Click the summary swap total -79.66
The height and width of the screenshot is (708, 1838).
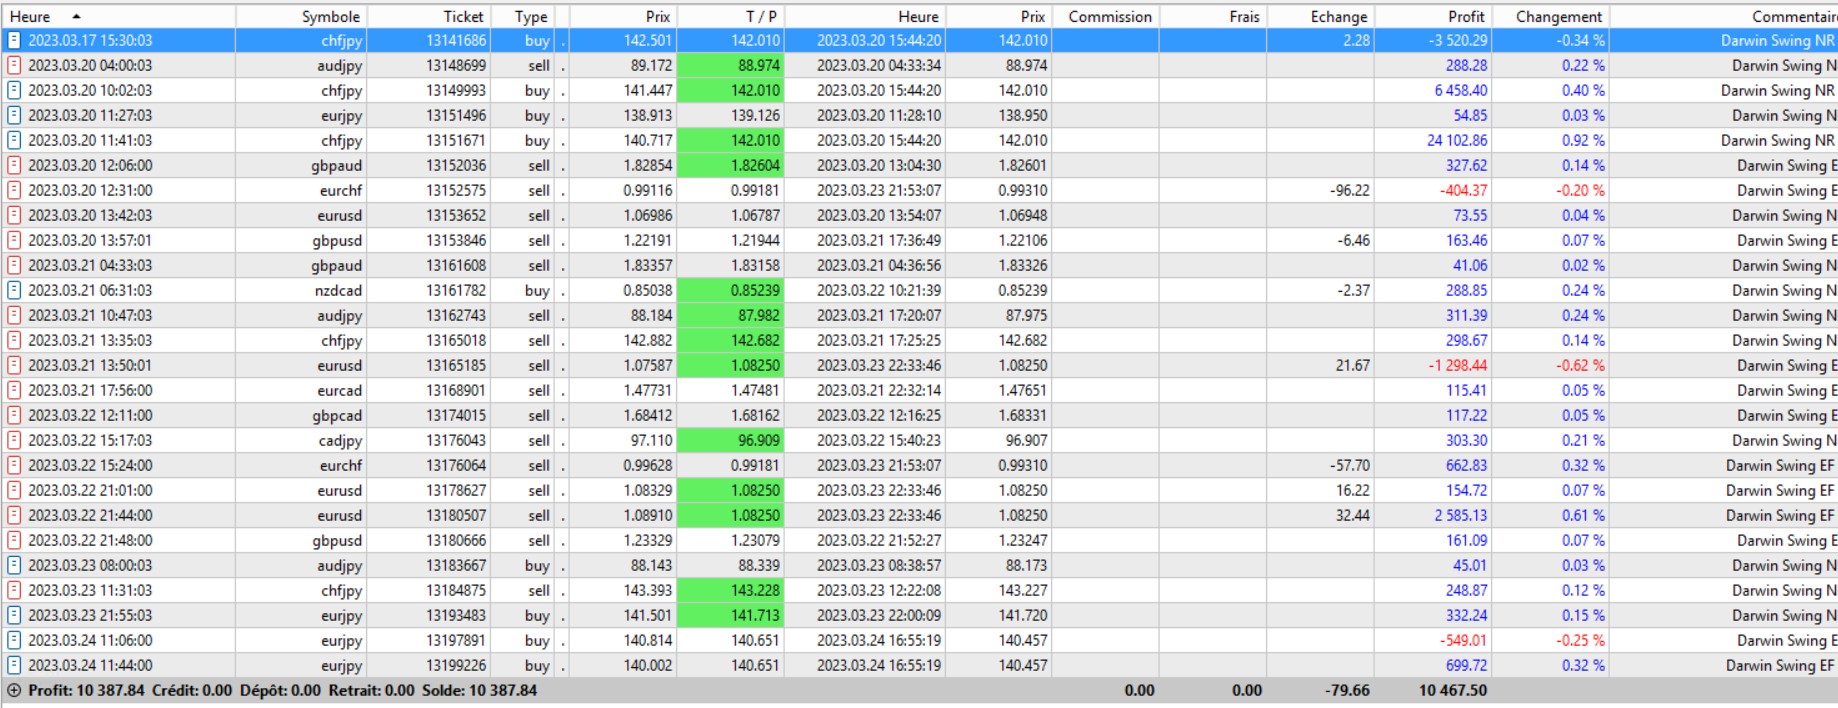(1347, 690)
